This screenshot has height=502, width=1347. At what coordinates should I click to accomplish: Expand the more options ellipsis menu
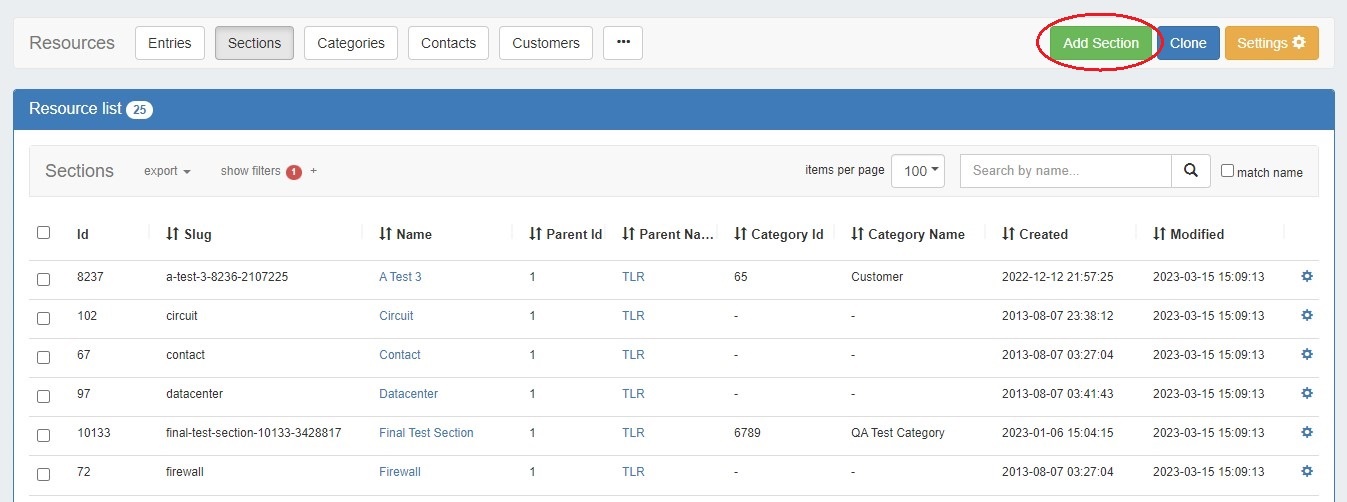pos(623,43)
